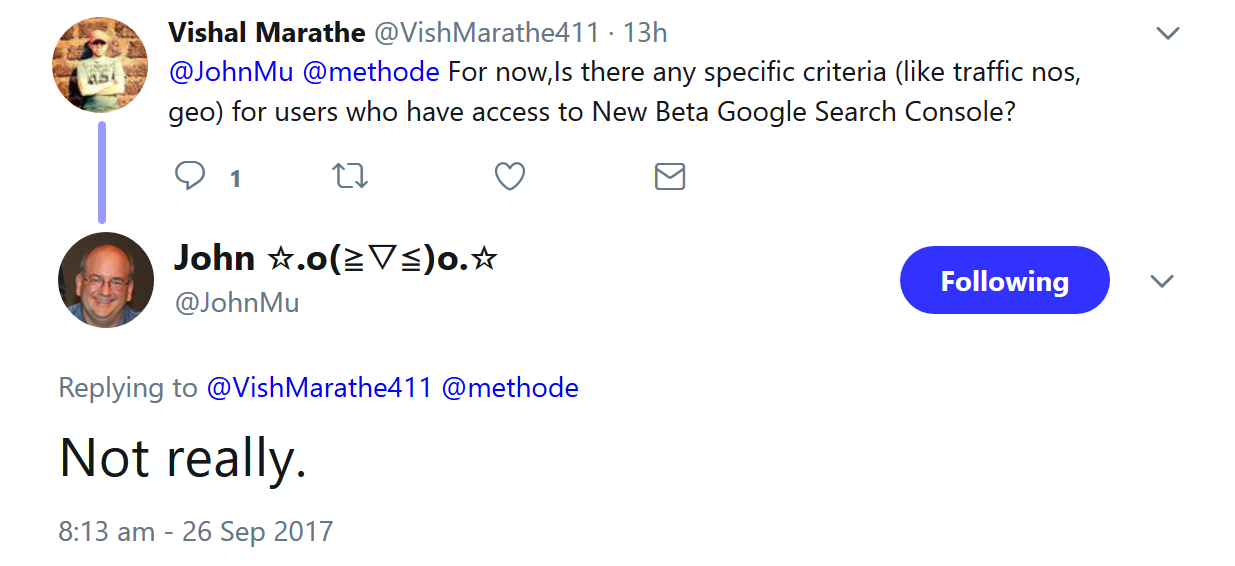Screen dimensions: 1235x566
Task: Click @VishMarathe411 in the Replying to line
Action: pyautogui.click(x=319, y=388)
